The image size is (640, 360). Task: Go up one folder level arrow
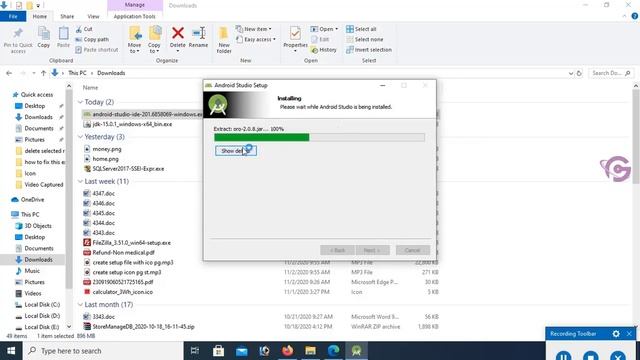(x=43, y=73)
